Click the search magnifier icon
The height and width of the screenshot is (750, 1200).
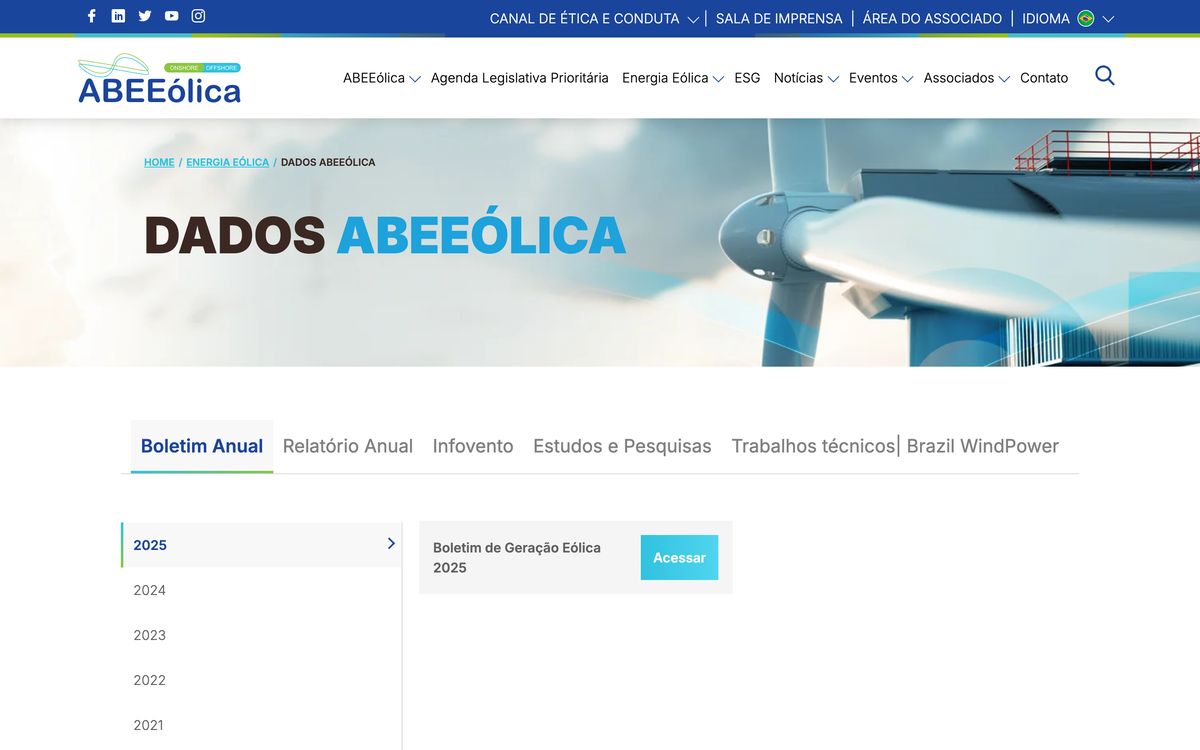tap(1104, 76)
